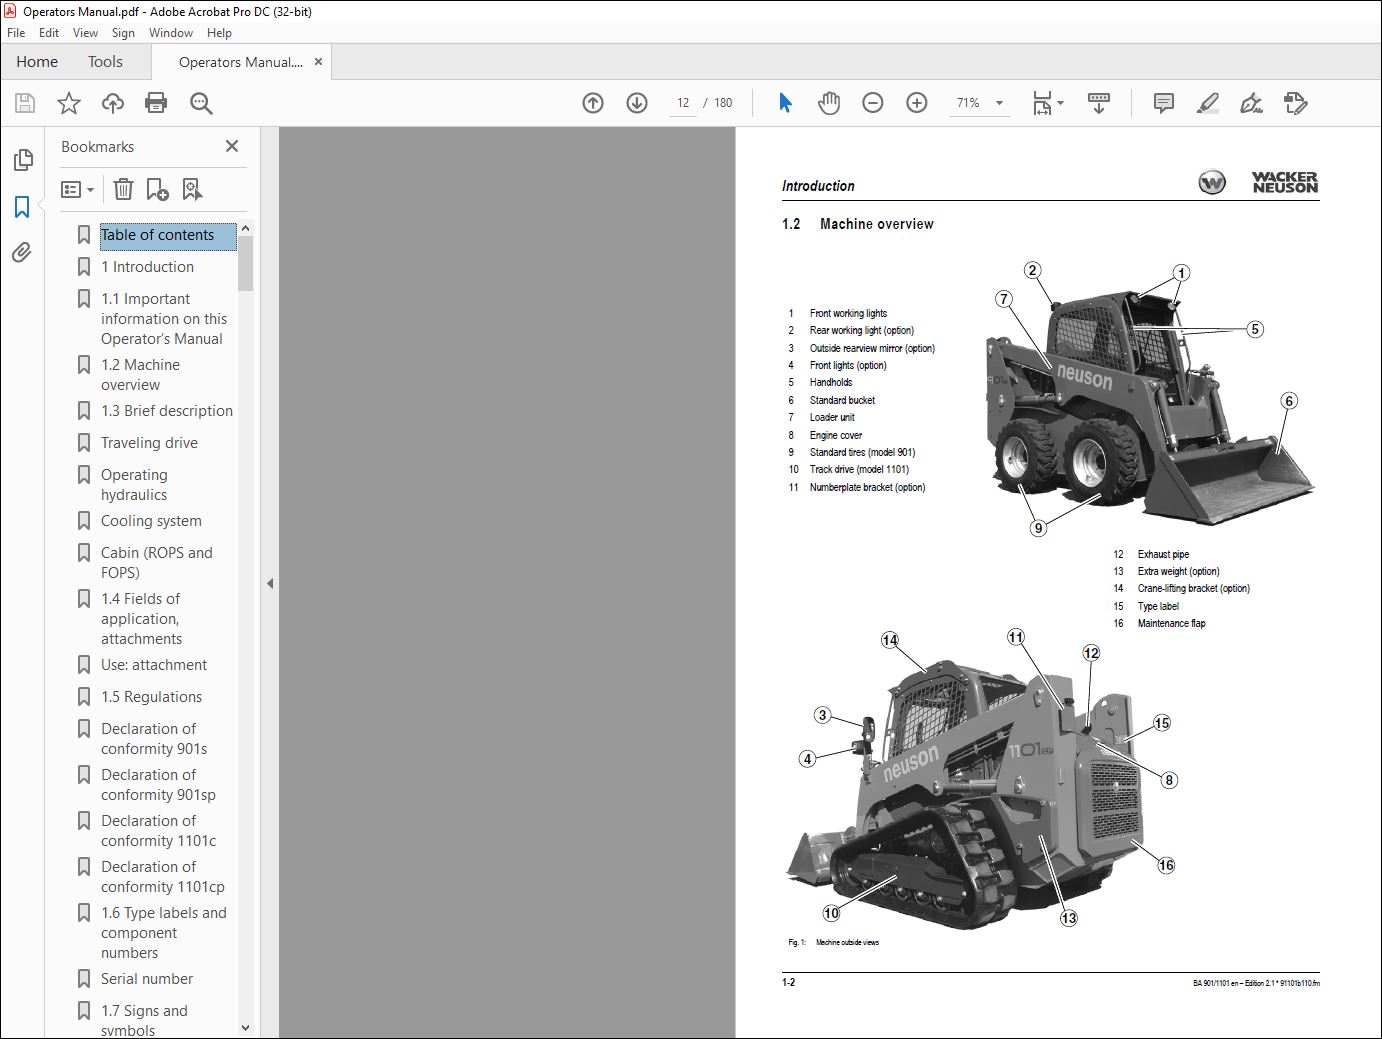Image resolution: width=1382 pixels, height=1039 pixels.
Task: Open the Window menu
Action: (171, 33)
